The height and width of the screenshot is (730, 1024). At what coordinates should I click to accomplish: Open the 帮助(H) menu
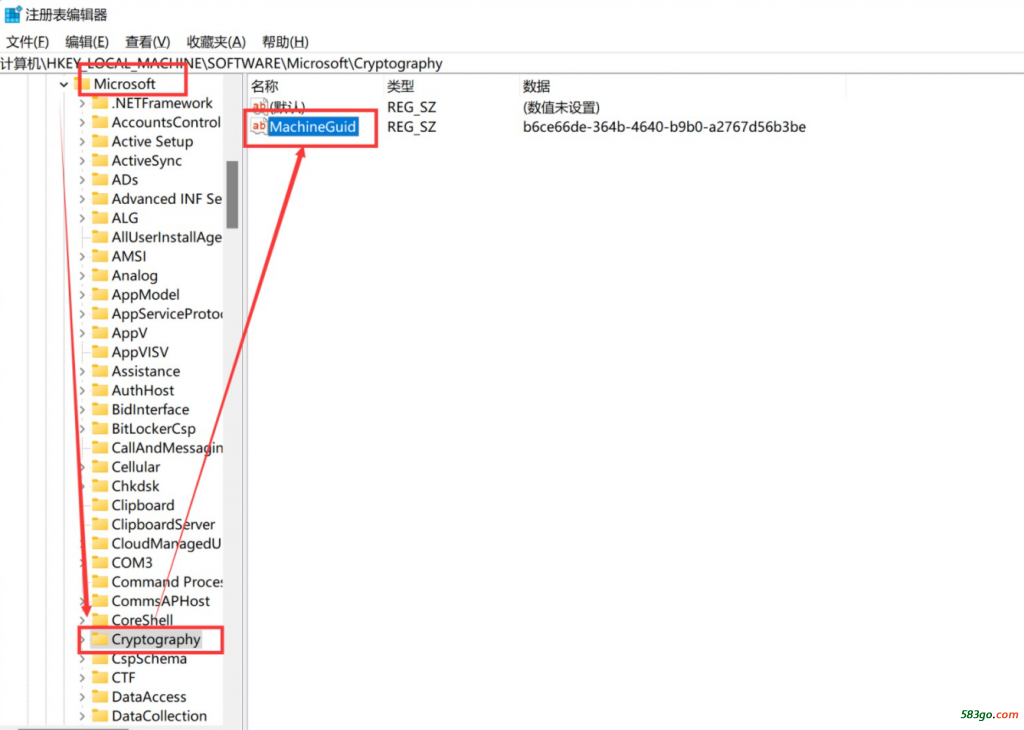[x=285, y=42]
